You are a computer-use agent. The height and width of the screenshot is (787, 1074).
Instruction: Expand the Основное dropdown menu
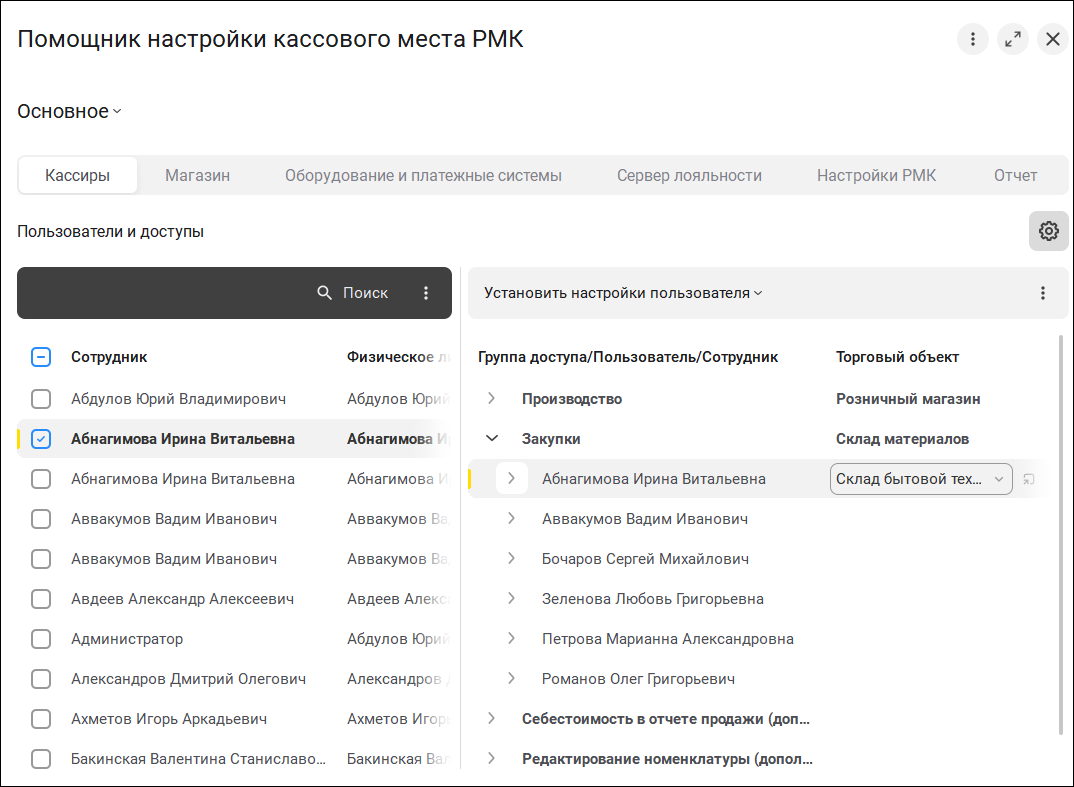tap(69, 112)
